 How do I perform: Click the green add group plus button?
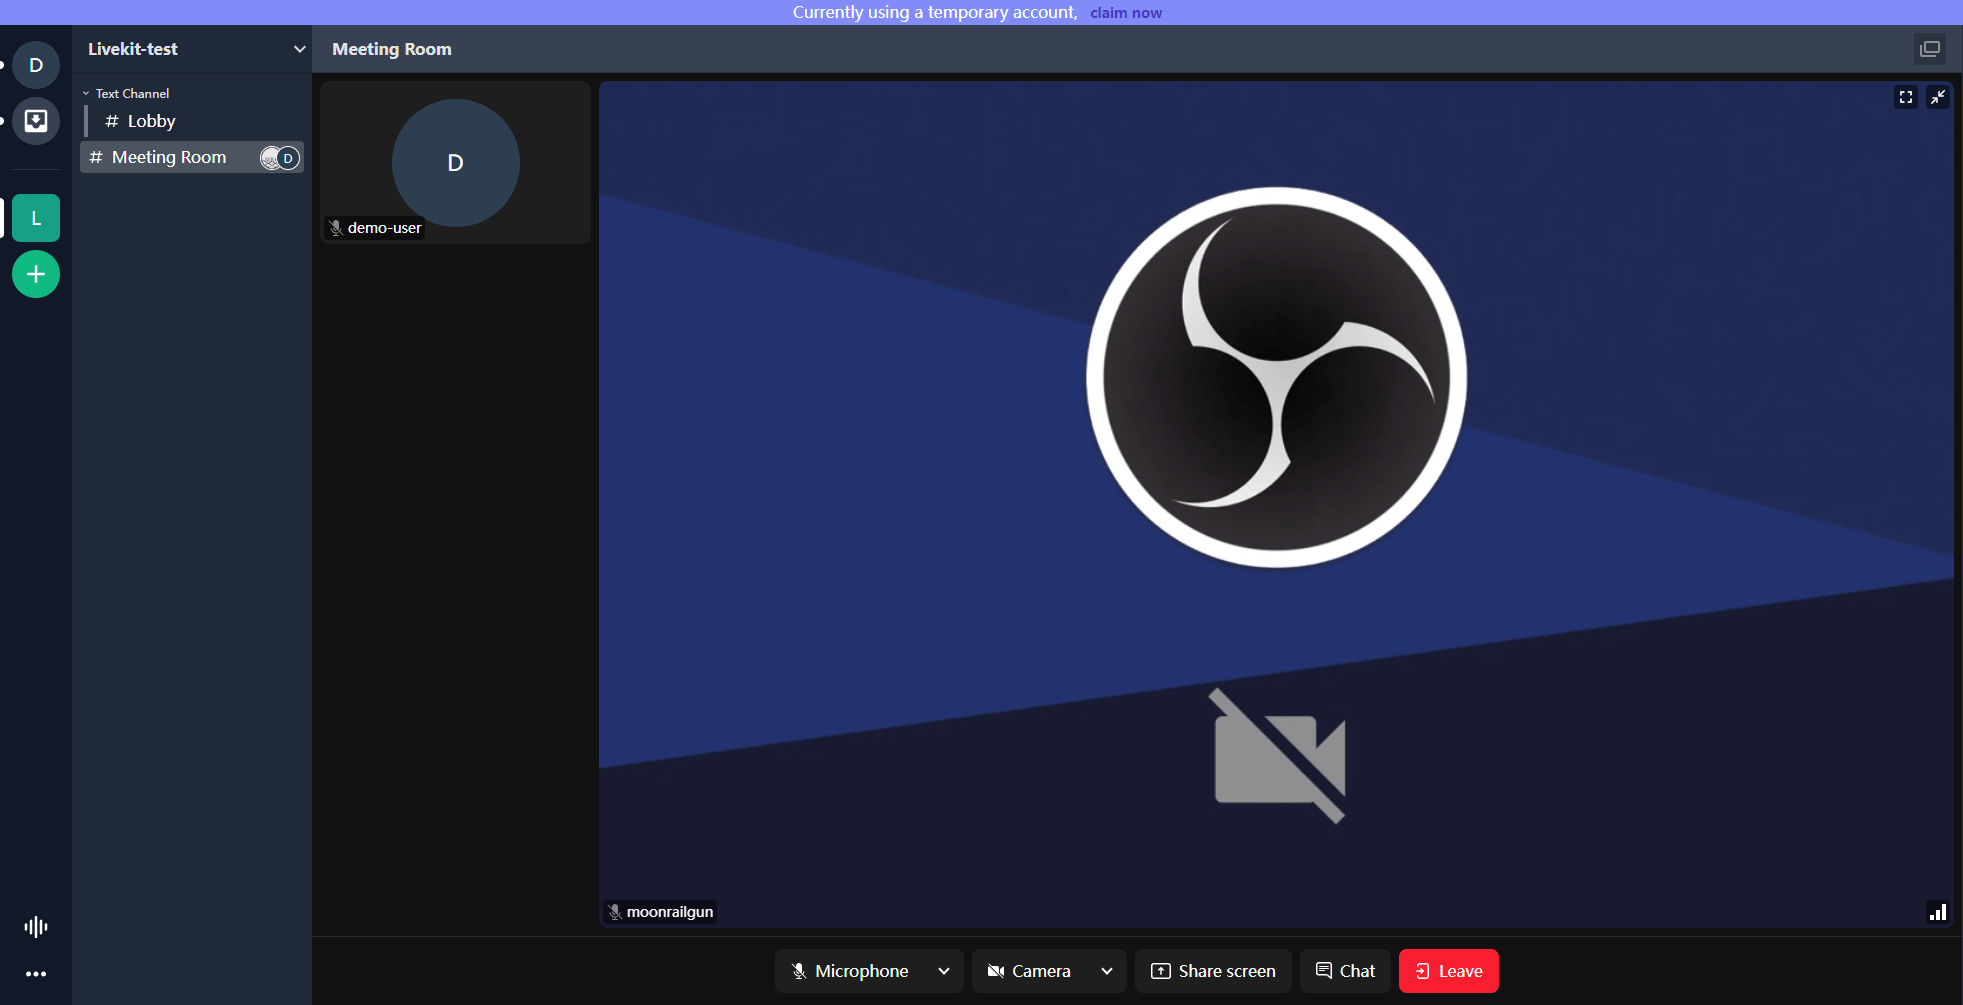tap(36, 274)
